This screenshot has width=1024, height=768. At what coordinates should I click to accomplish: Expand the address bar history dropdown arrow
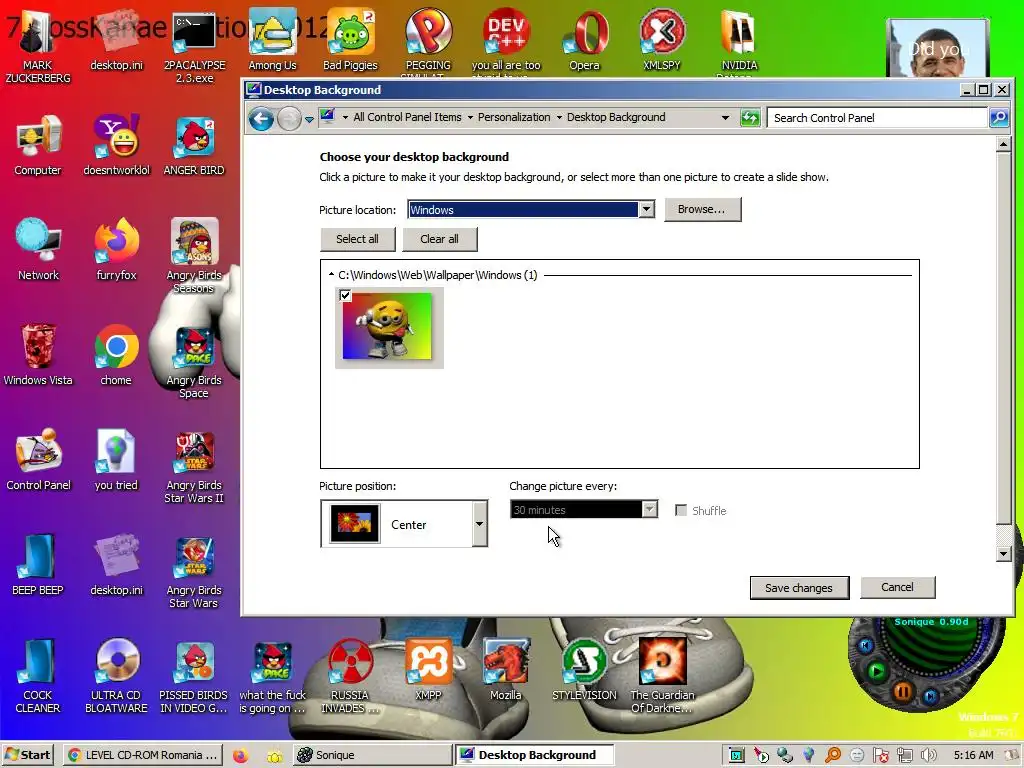click(725, 118)
